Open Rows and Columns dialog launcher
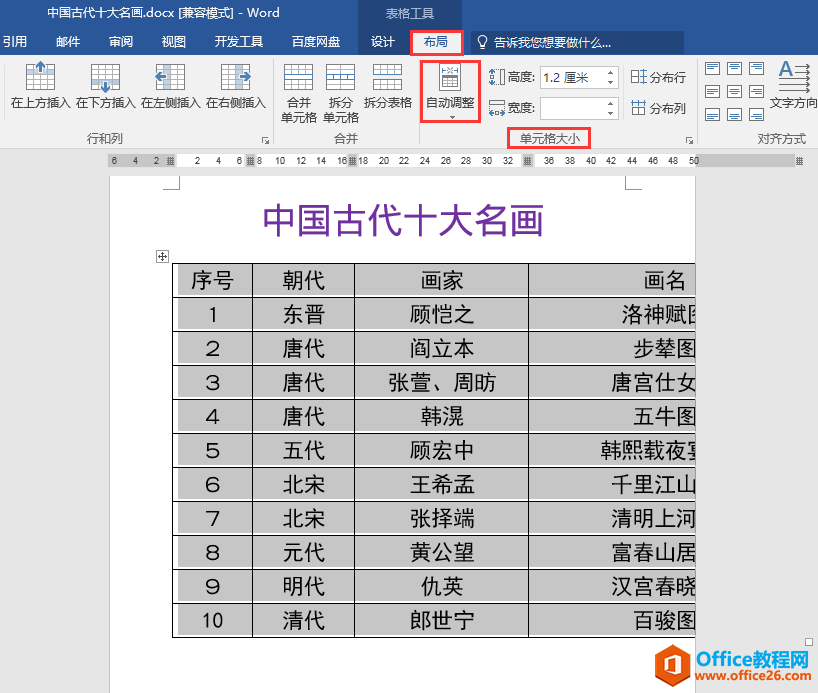The height and width of the screenshot is (693, 818). 266,140
